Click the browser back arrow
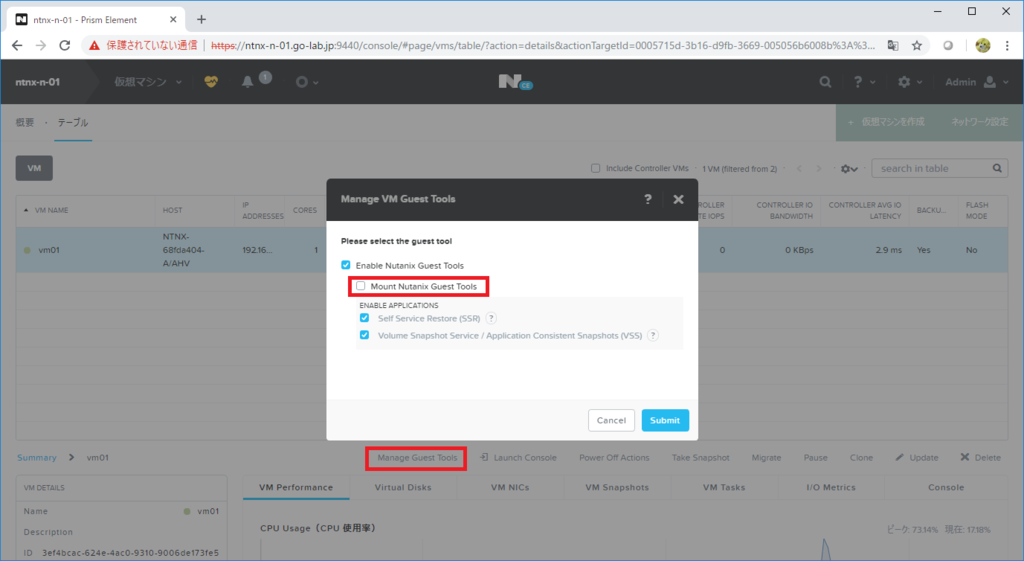Screen dimensions: 1024x561 [x=17, y=45]
